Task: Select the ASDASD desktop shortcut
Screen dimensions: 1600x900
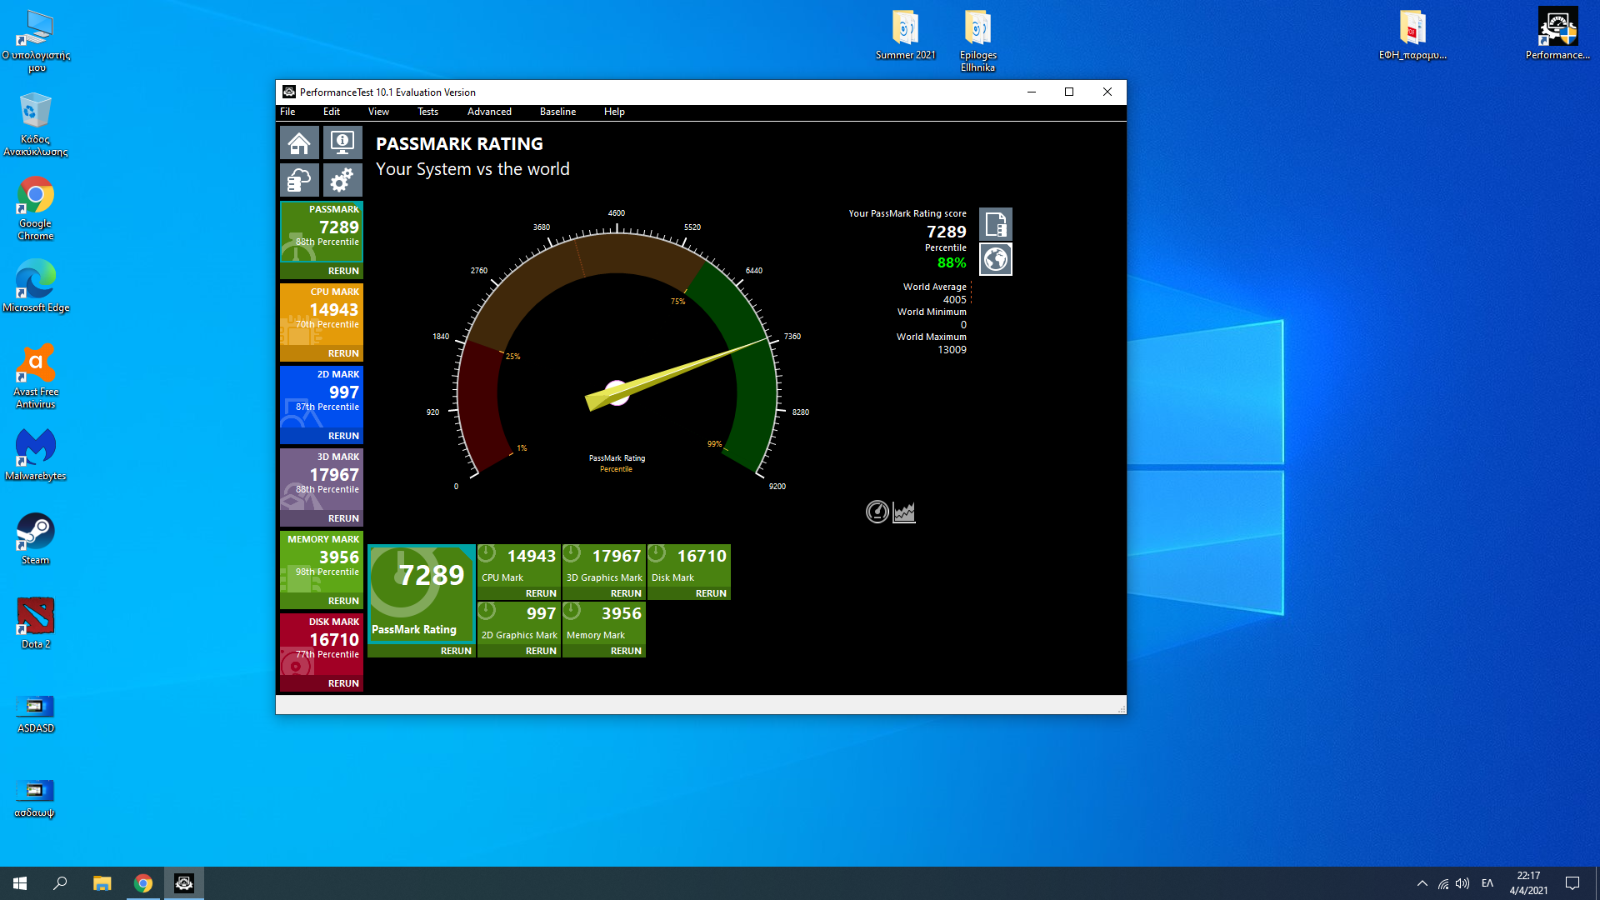Action: tap(36, 712)
